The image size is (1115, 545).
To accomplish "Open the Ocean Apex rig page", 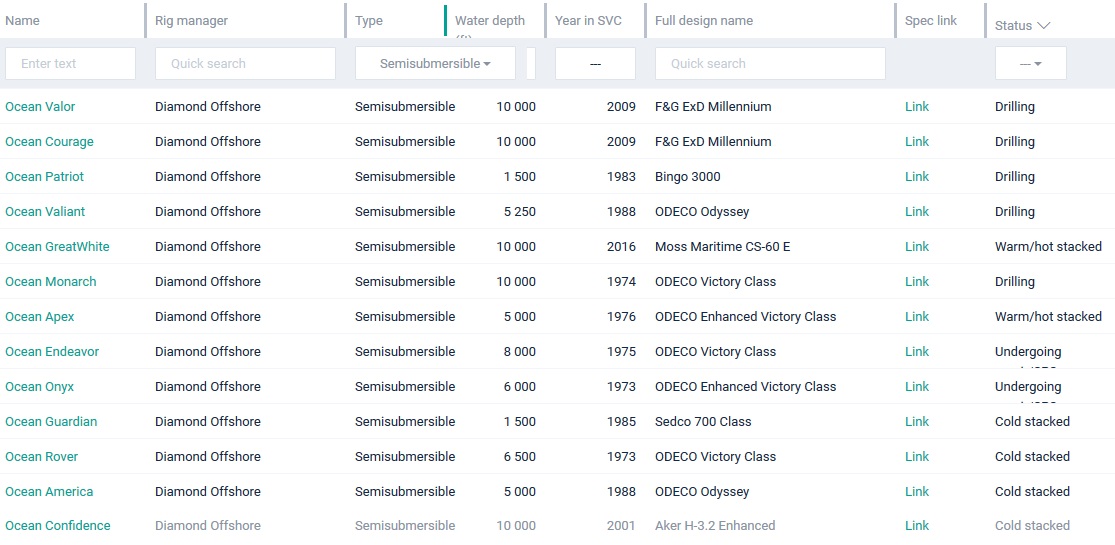I will click(39, 317).
